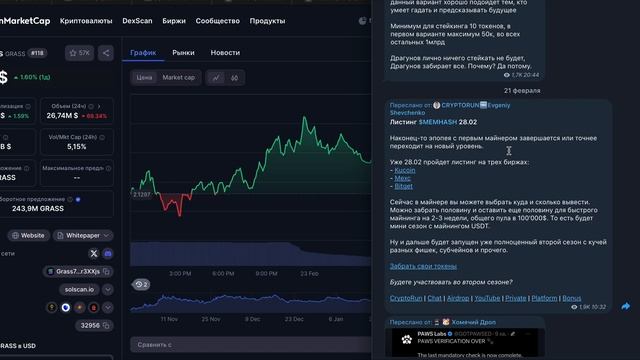Open the CryptoRun footer link
The width and height of the screenshot is (640, 360).
pyautogui.click(x=406, y=298)
